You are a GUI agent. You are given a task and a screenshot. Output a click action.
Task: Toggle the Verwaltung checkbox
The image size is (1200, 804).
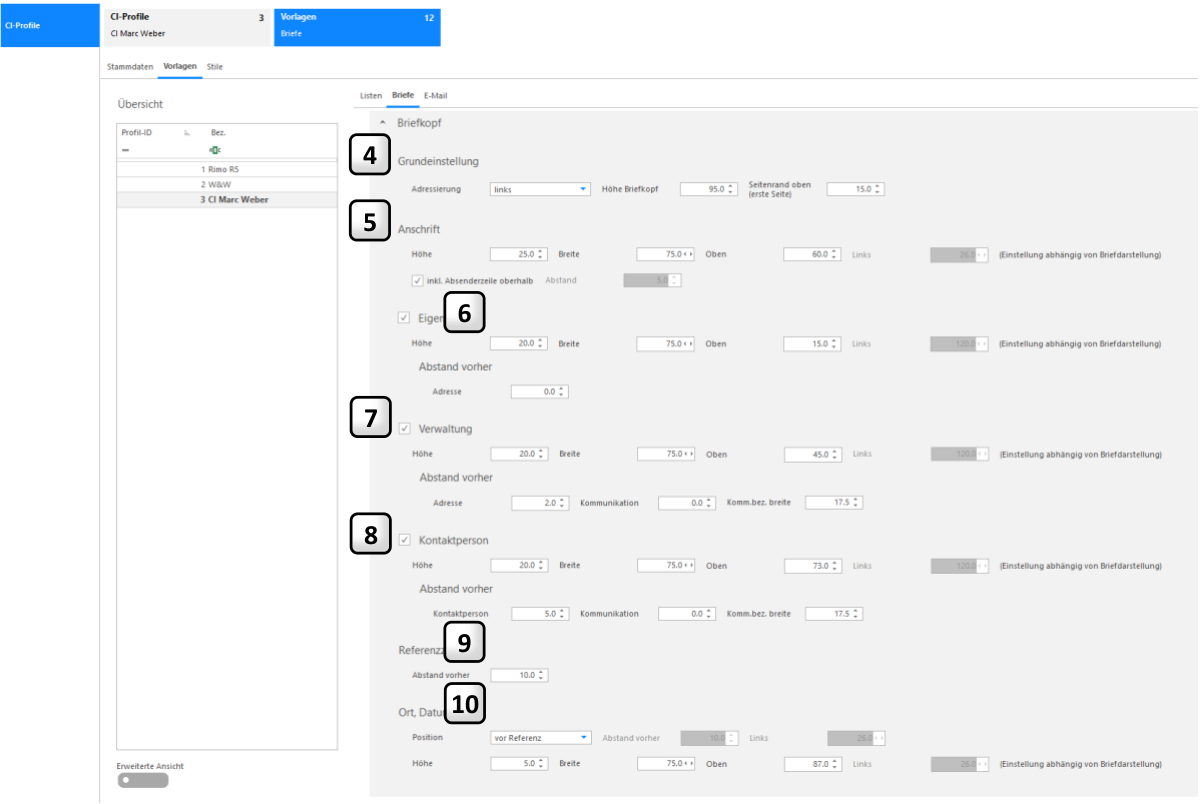pyautogui.click(x=405, y=429)
